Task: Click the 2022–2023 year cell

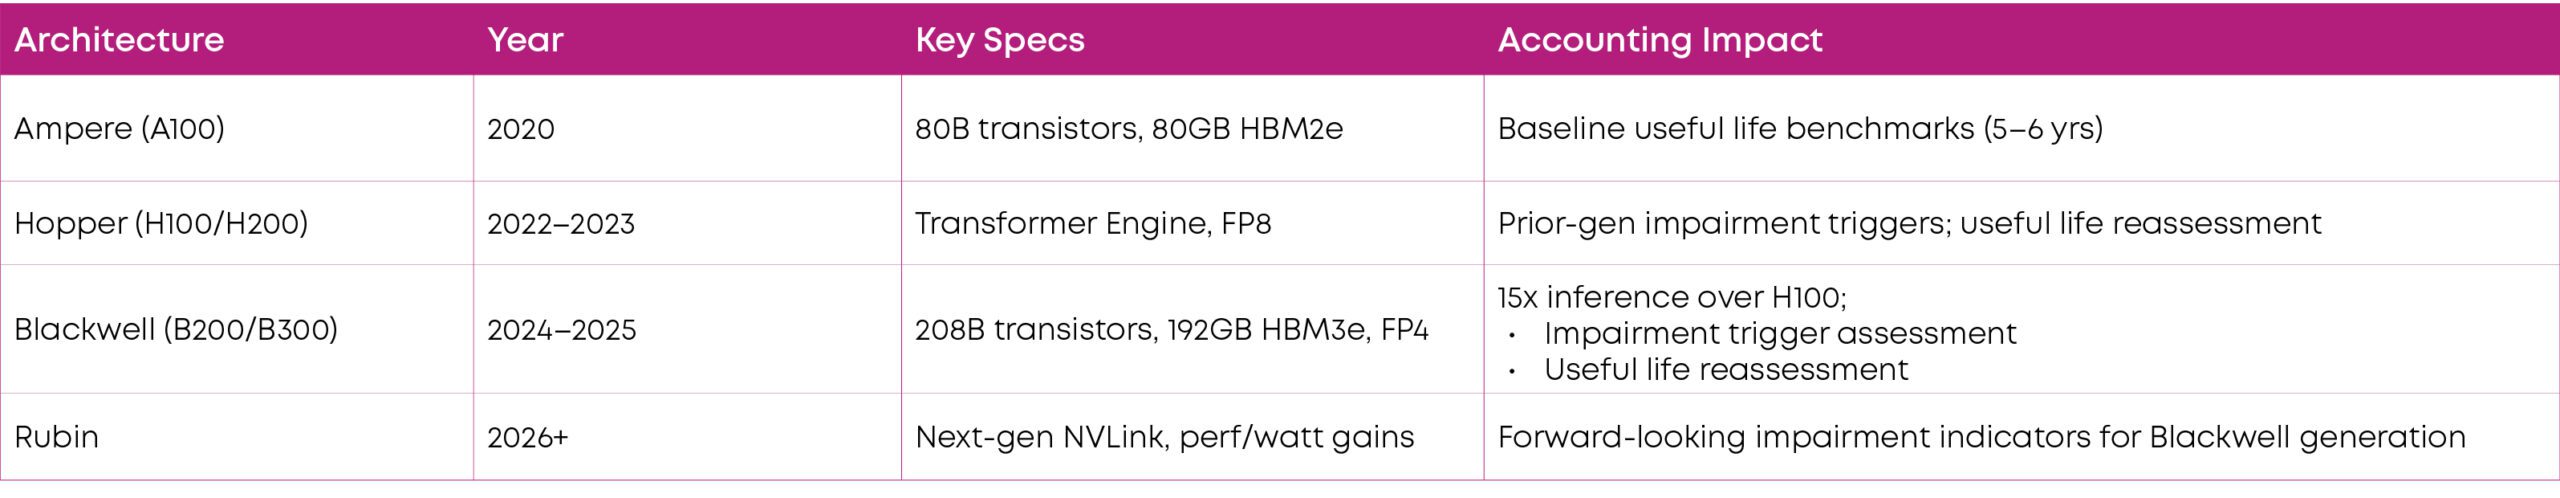Action: tap(561, 223)
